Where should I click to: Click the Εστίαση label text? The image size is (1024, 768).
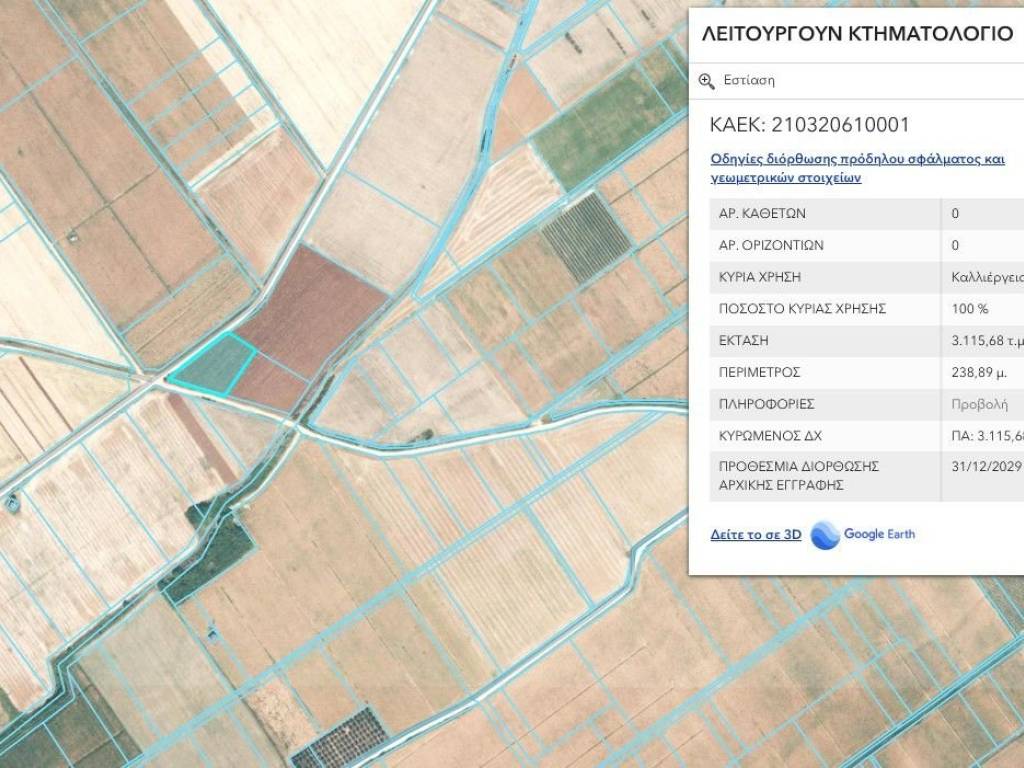point(749,81)
